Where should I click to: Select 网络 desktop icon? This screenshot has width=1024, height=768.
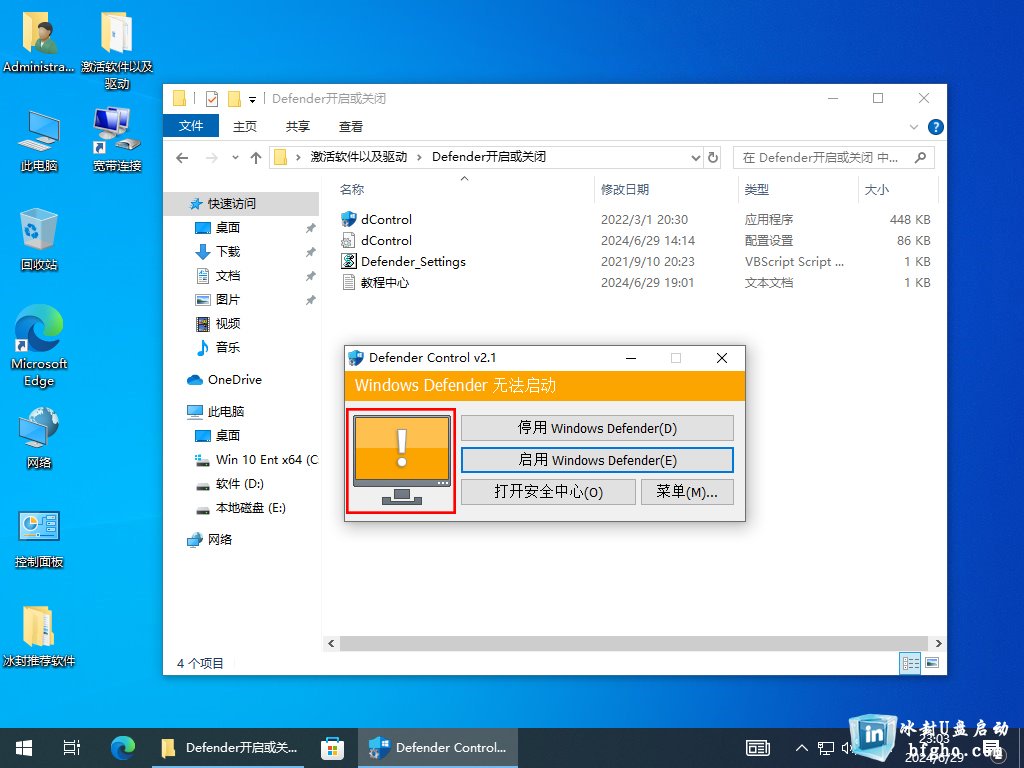pos(39,438)
